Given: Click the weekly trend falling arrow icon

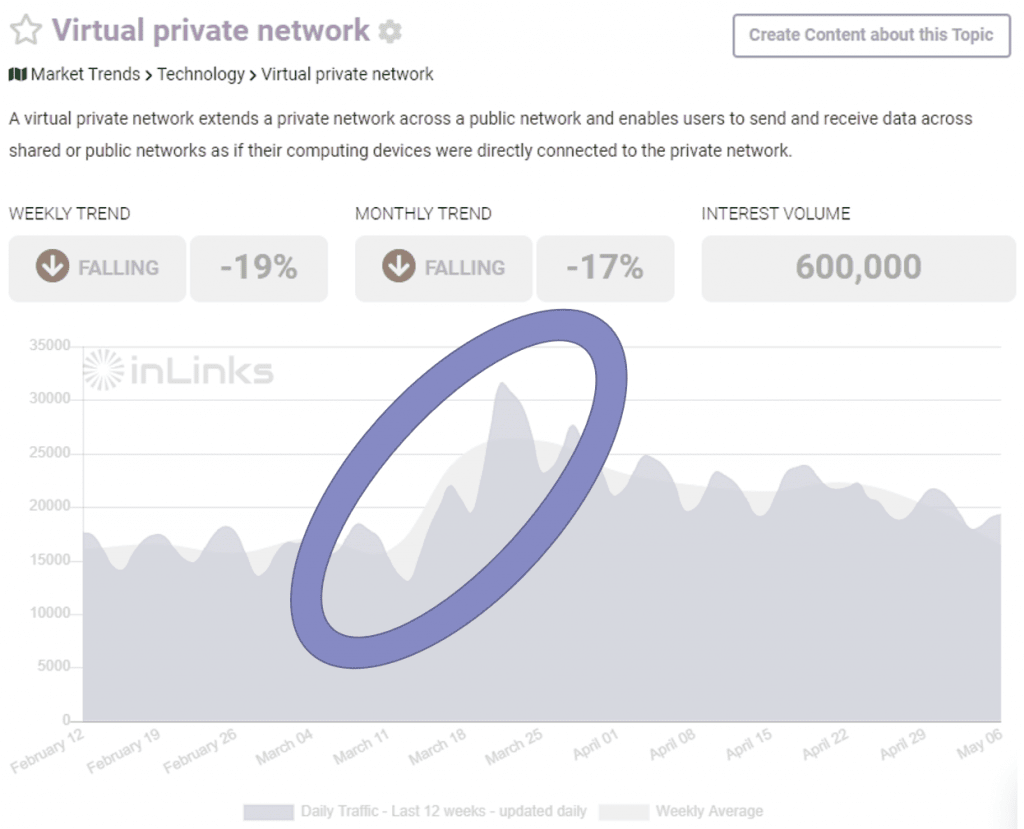Looking at the screenshot, I should [x=52, y=266].
